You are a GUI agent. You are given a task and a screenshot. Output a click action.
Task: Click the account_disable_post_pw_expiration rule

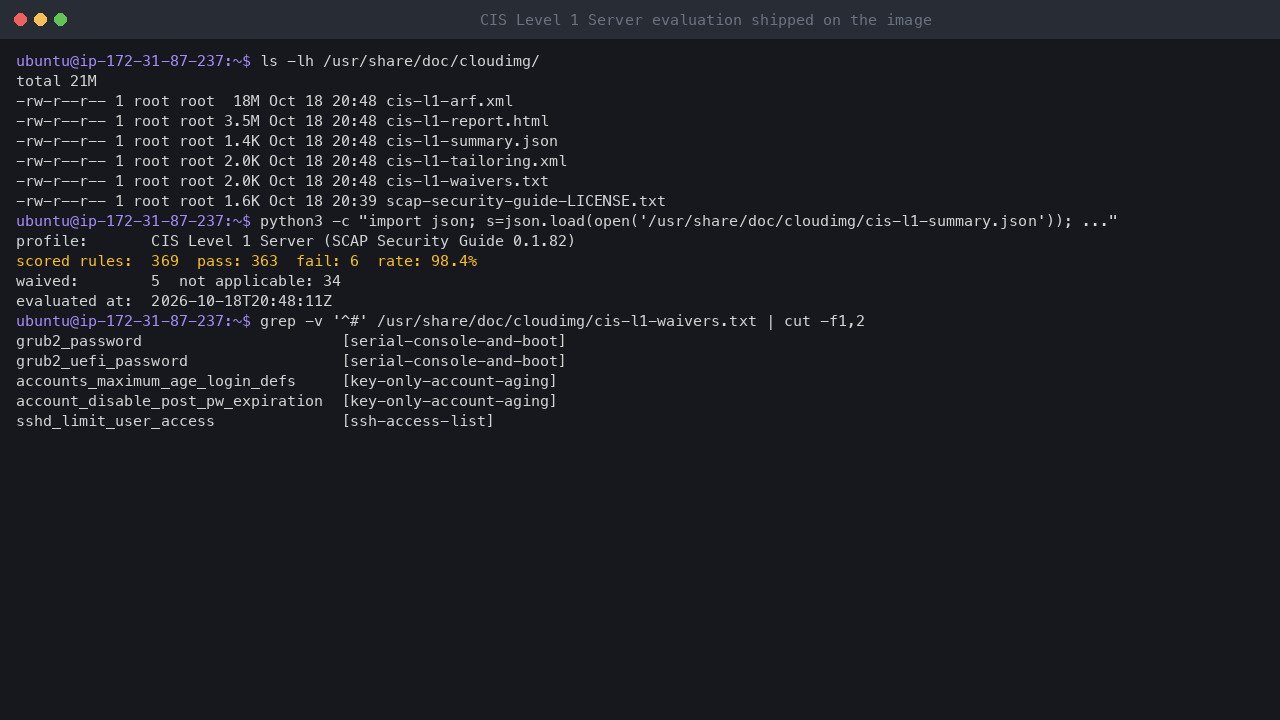[x=169, y=401]
